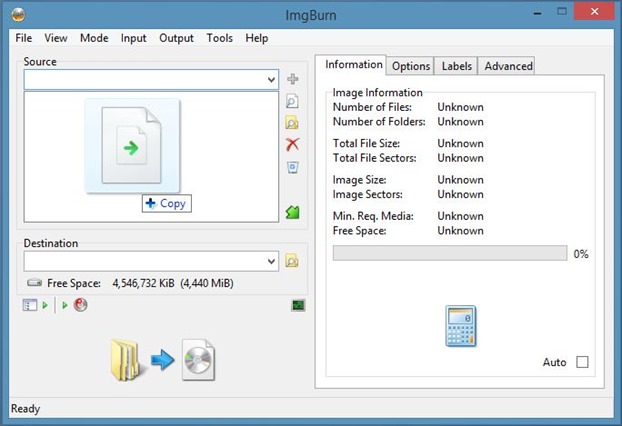Clear the source list recycle bin icon
This screenshot has width=622, height=426.
pos(293,167)
